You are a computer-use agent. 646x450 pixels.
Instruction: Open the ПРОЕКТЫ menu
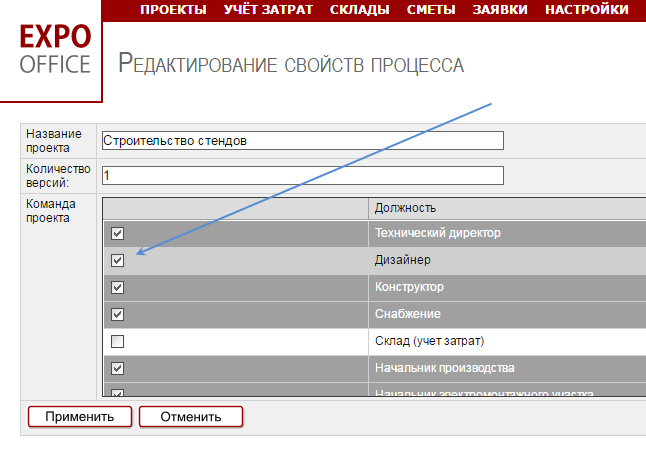pos(173,10)
